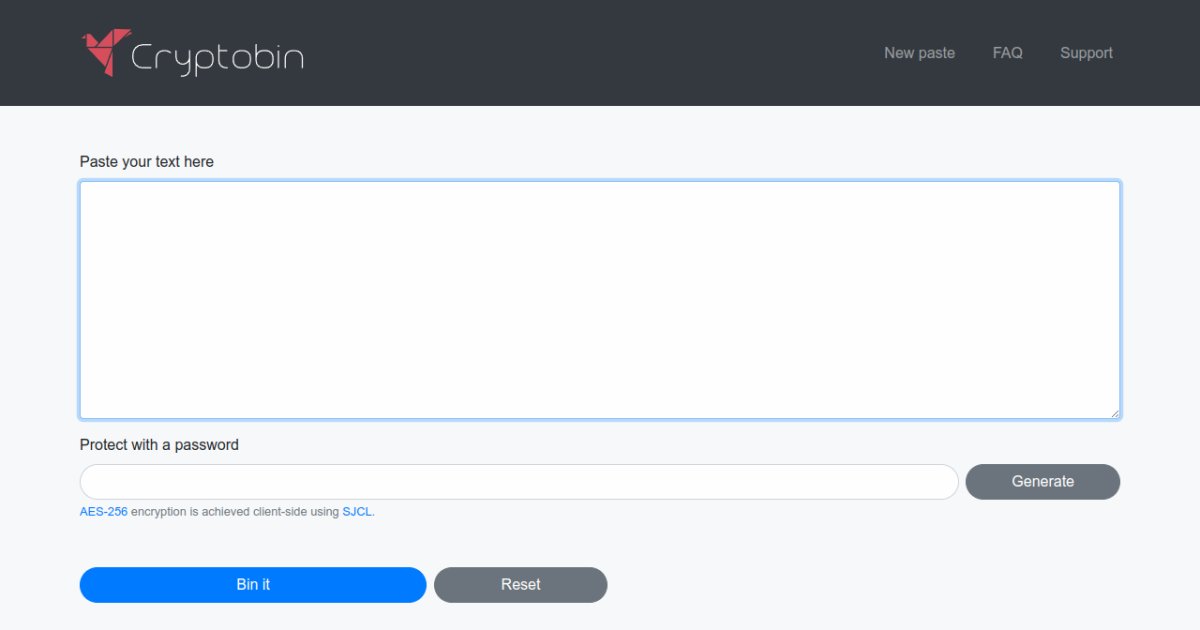Viewport: 1200px width, 630px height.
Task: Click the text area resize handle
Action: pos(1114,412)
